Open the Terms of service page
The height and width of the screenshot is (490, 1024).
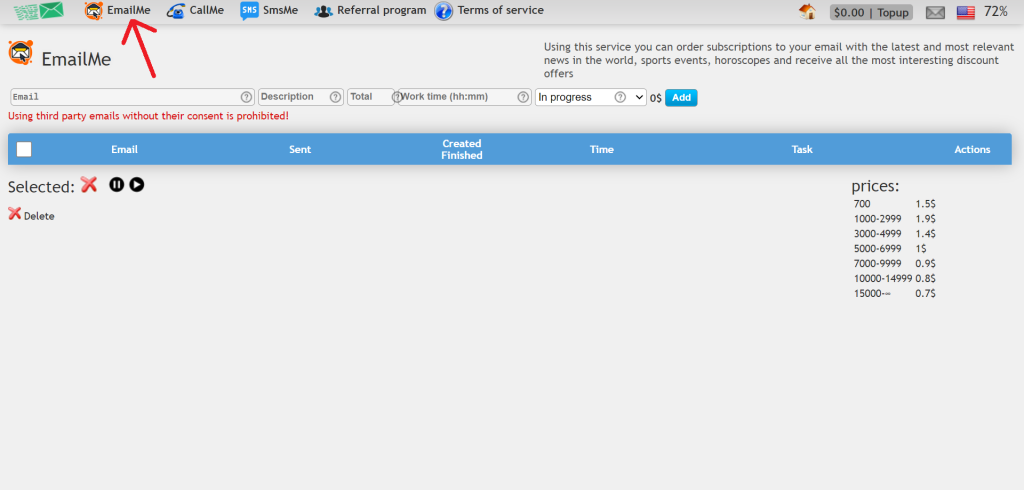click(x=489, y=10)
